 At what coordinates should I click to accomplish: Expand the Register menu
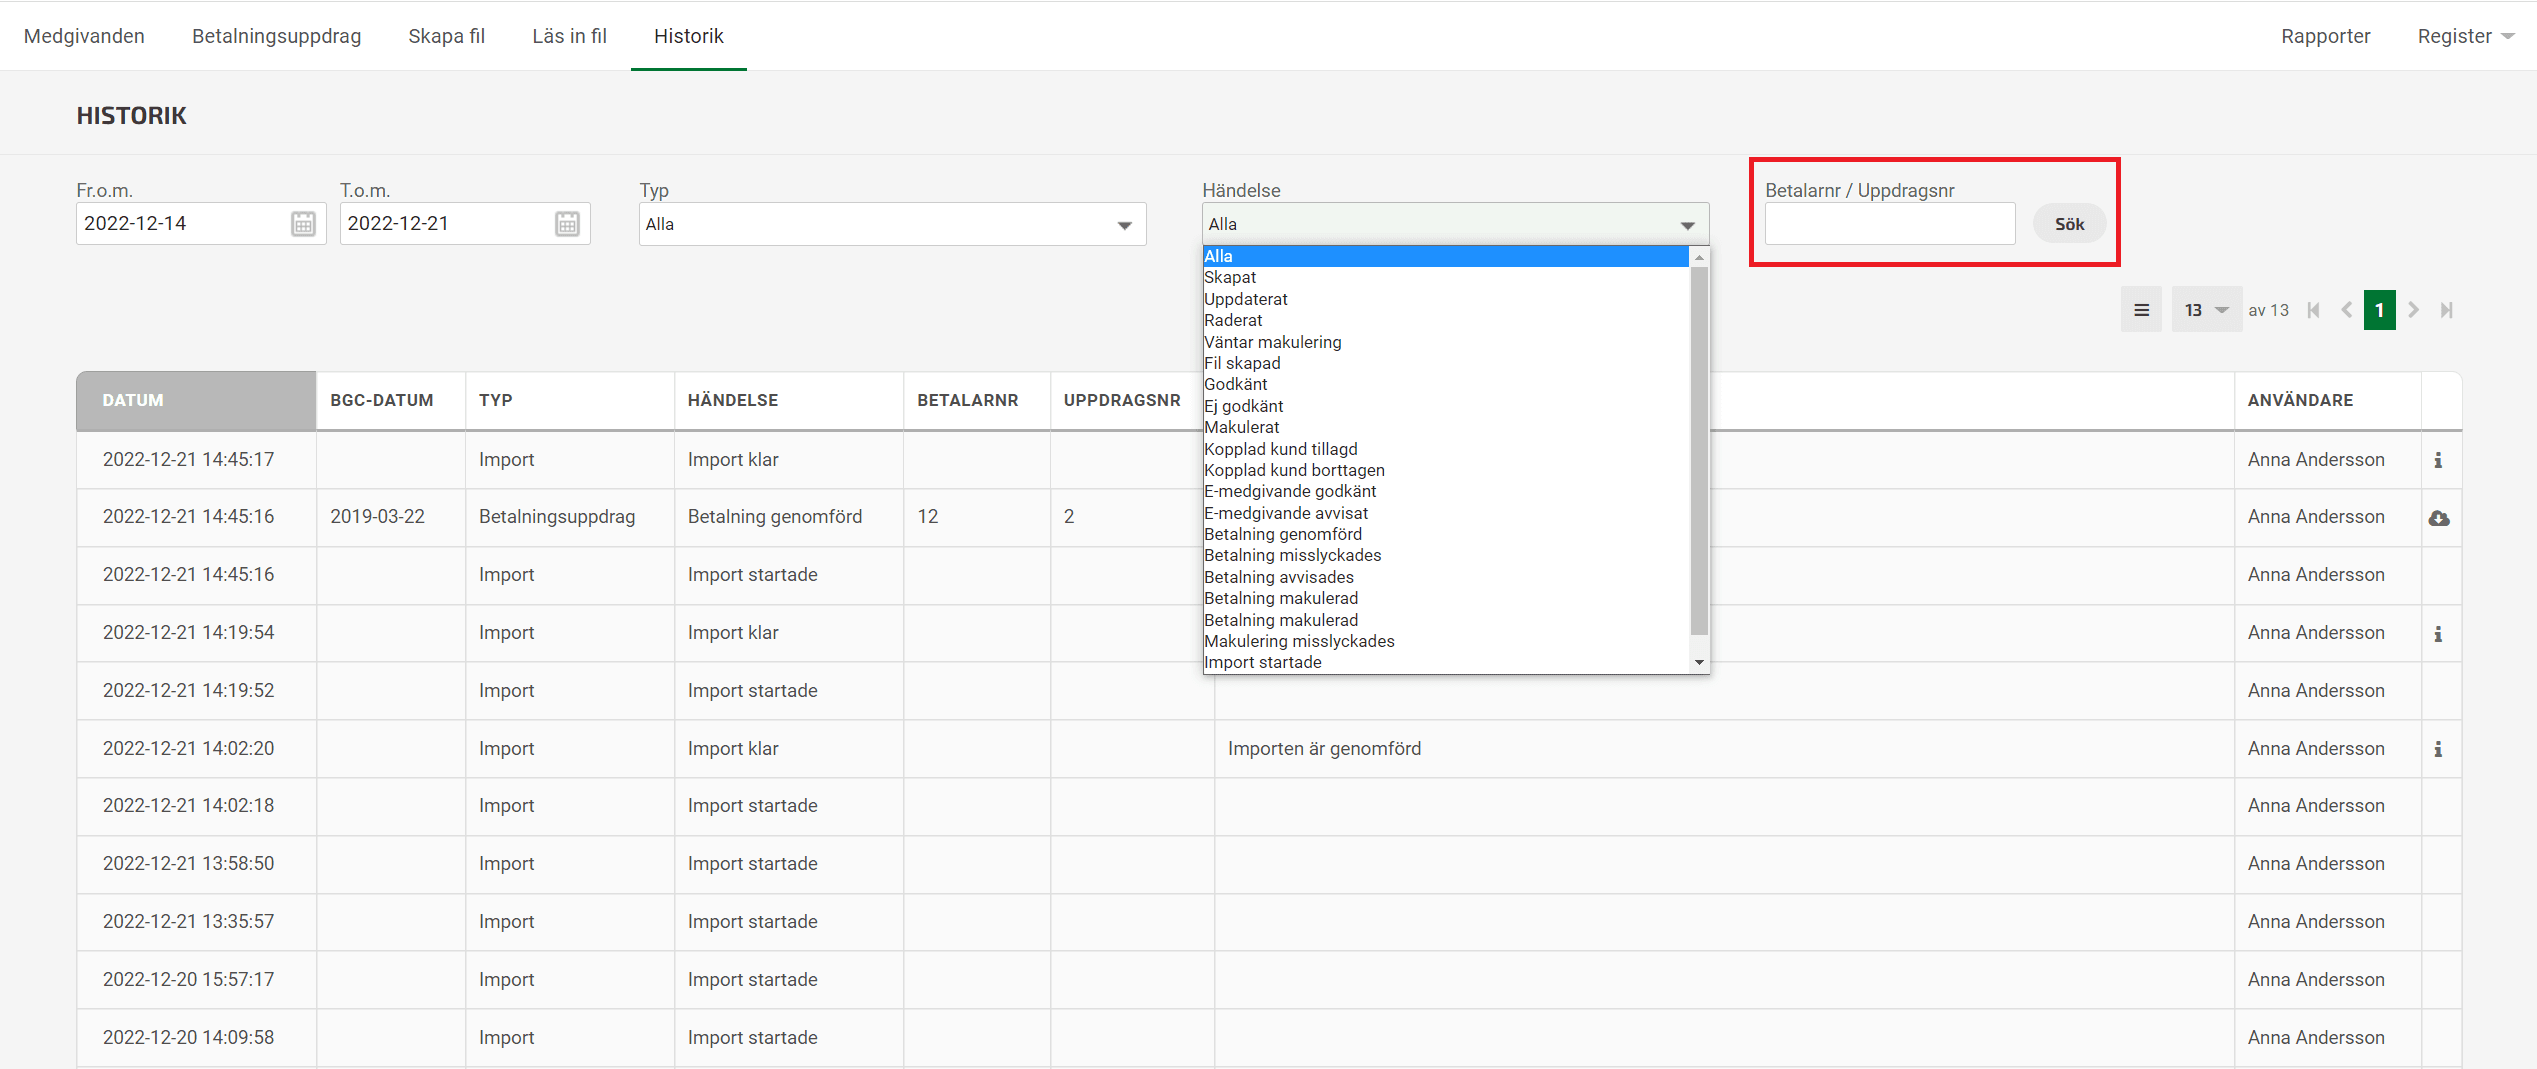(x=2465, y=36)
